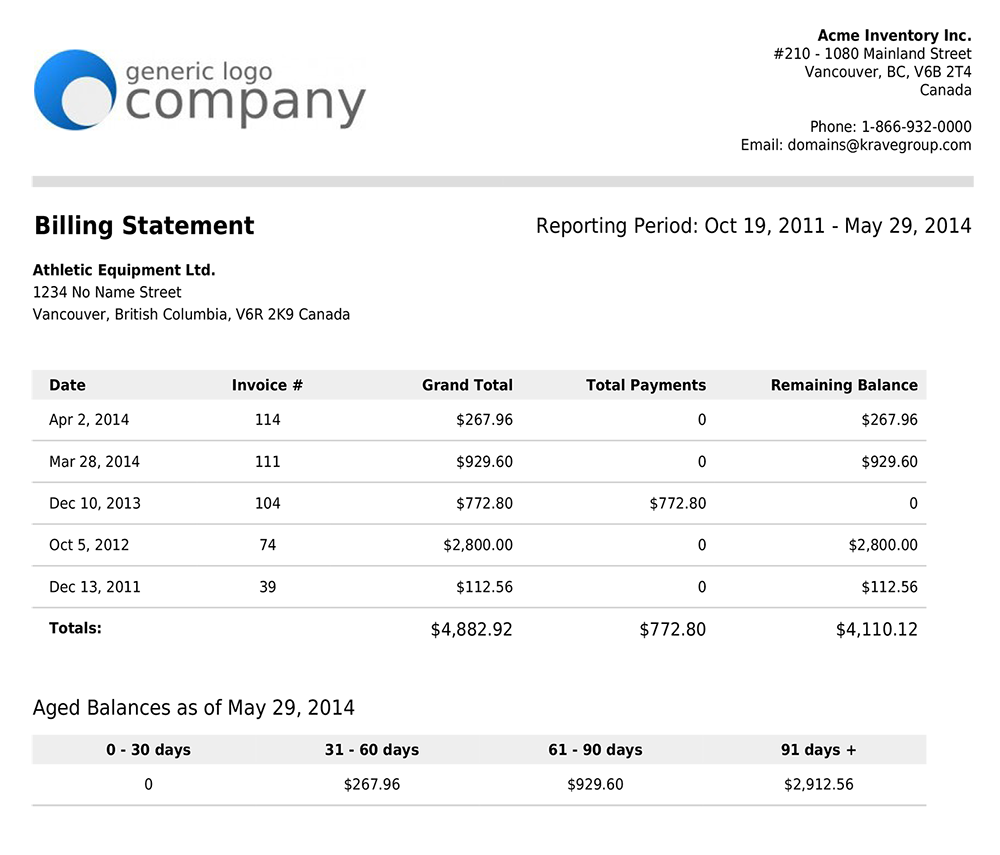Click the $772.80 payment for invoice 104
Viewport: 1000px width, 855px height.
click(x=678, y=503)
